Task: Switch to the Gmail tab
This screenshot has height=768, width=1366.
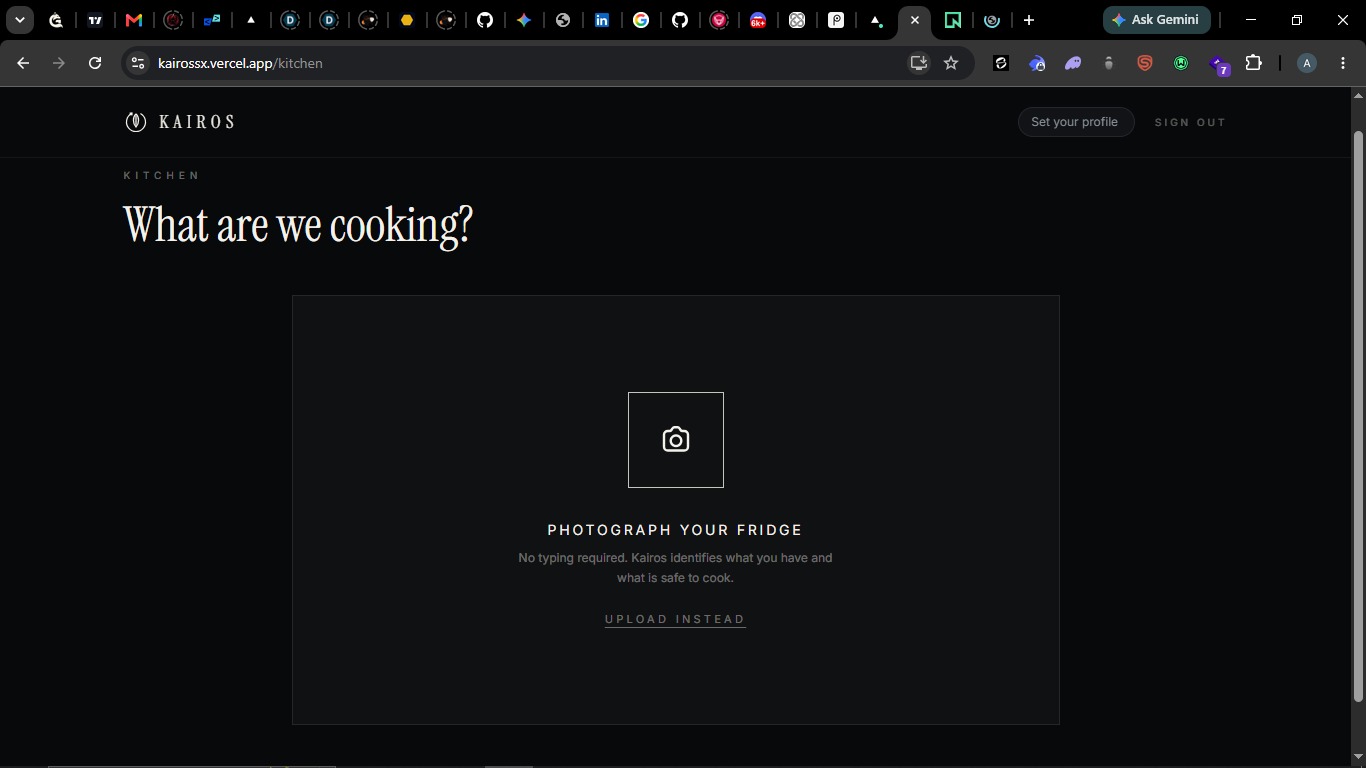Action: 134,20
